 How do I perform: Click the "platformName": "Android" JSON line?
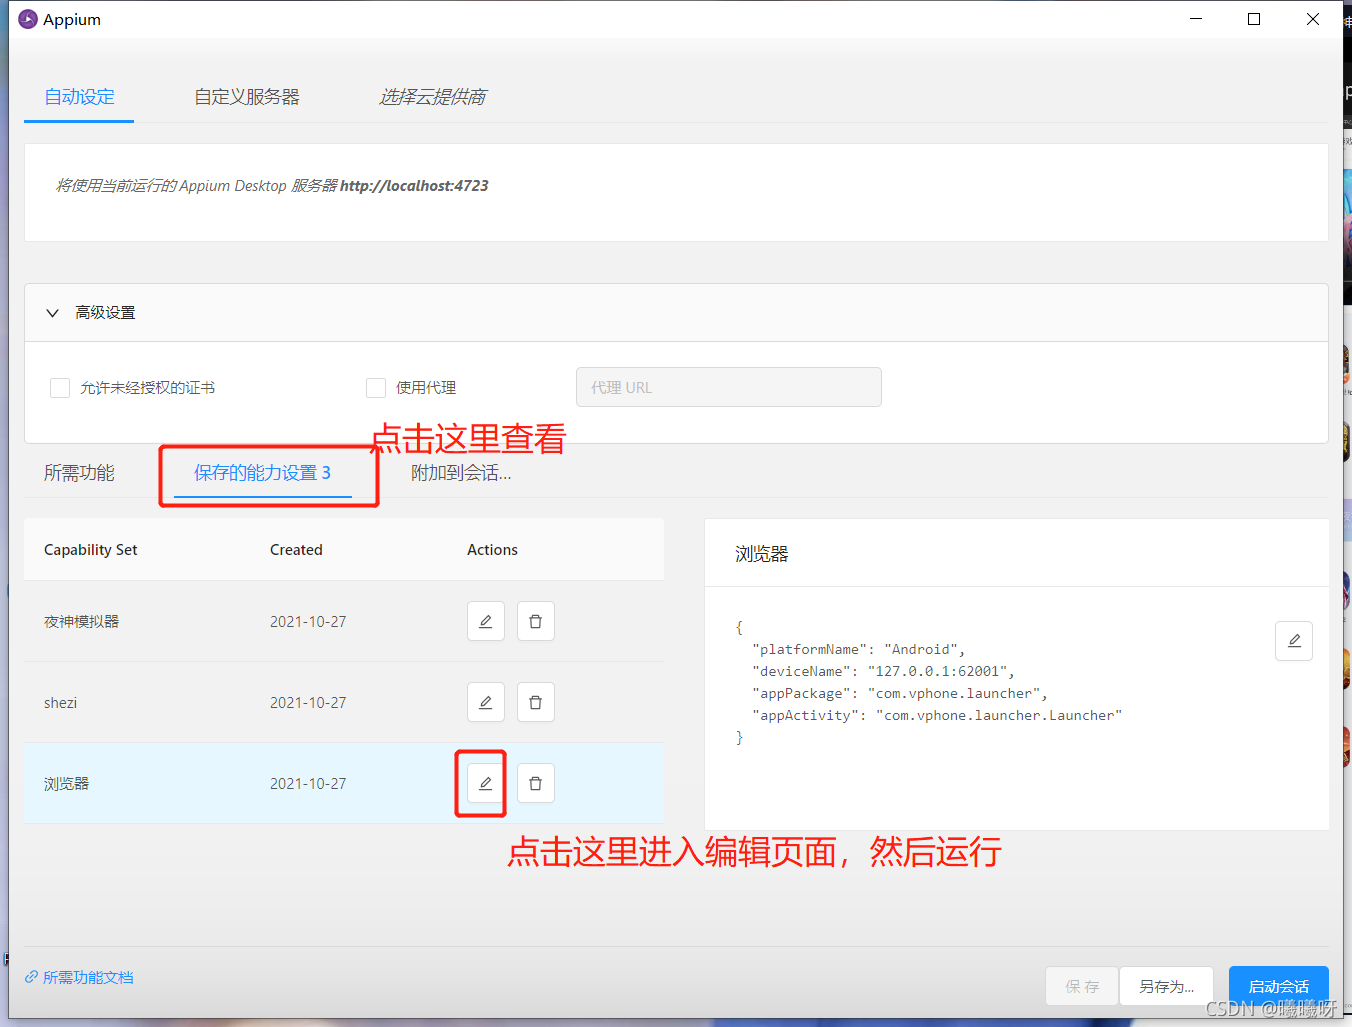(859, 649)
